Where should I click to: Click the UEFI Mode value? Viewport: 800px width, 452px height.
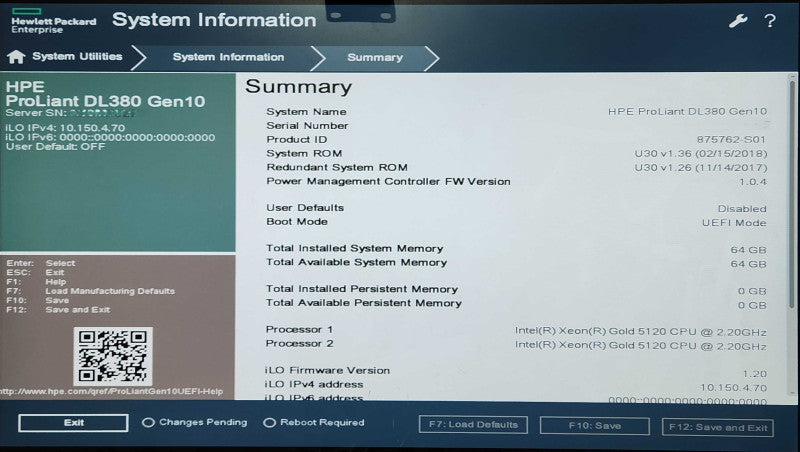734,223
